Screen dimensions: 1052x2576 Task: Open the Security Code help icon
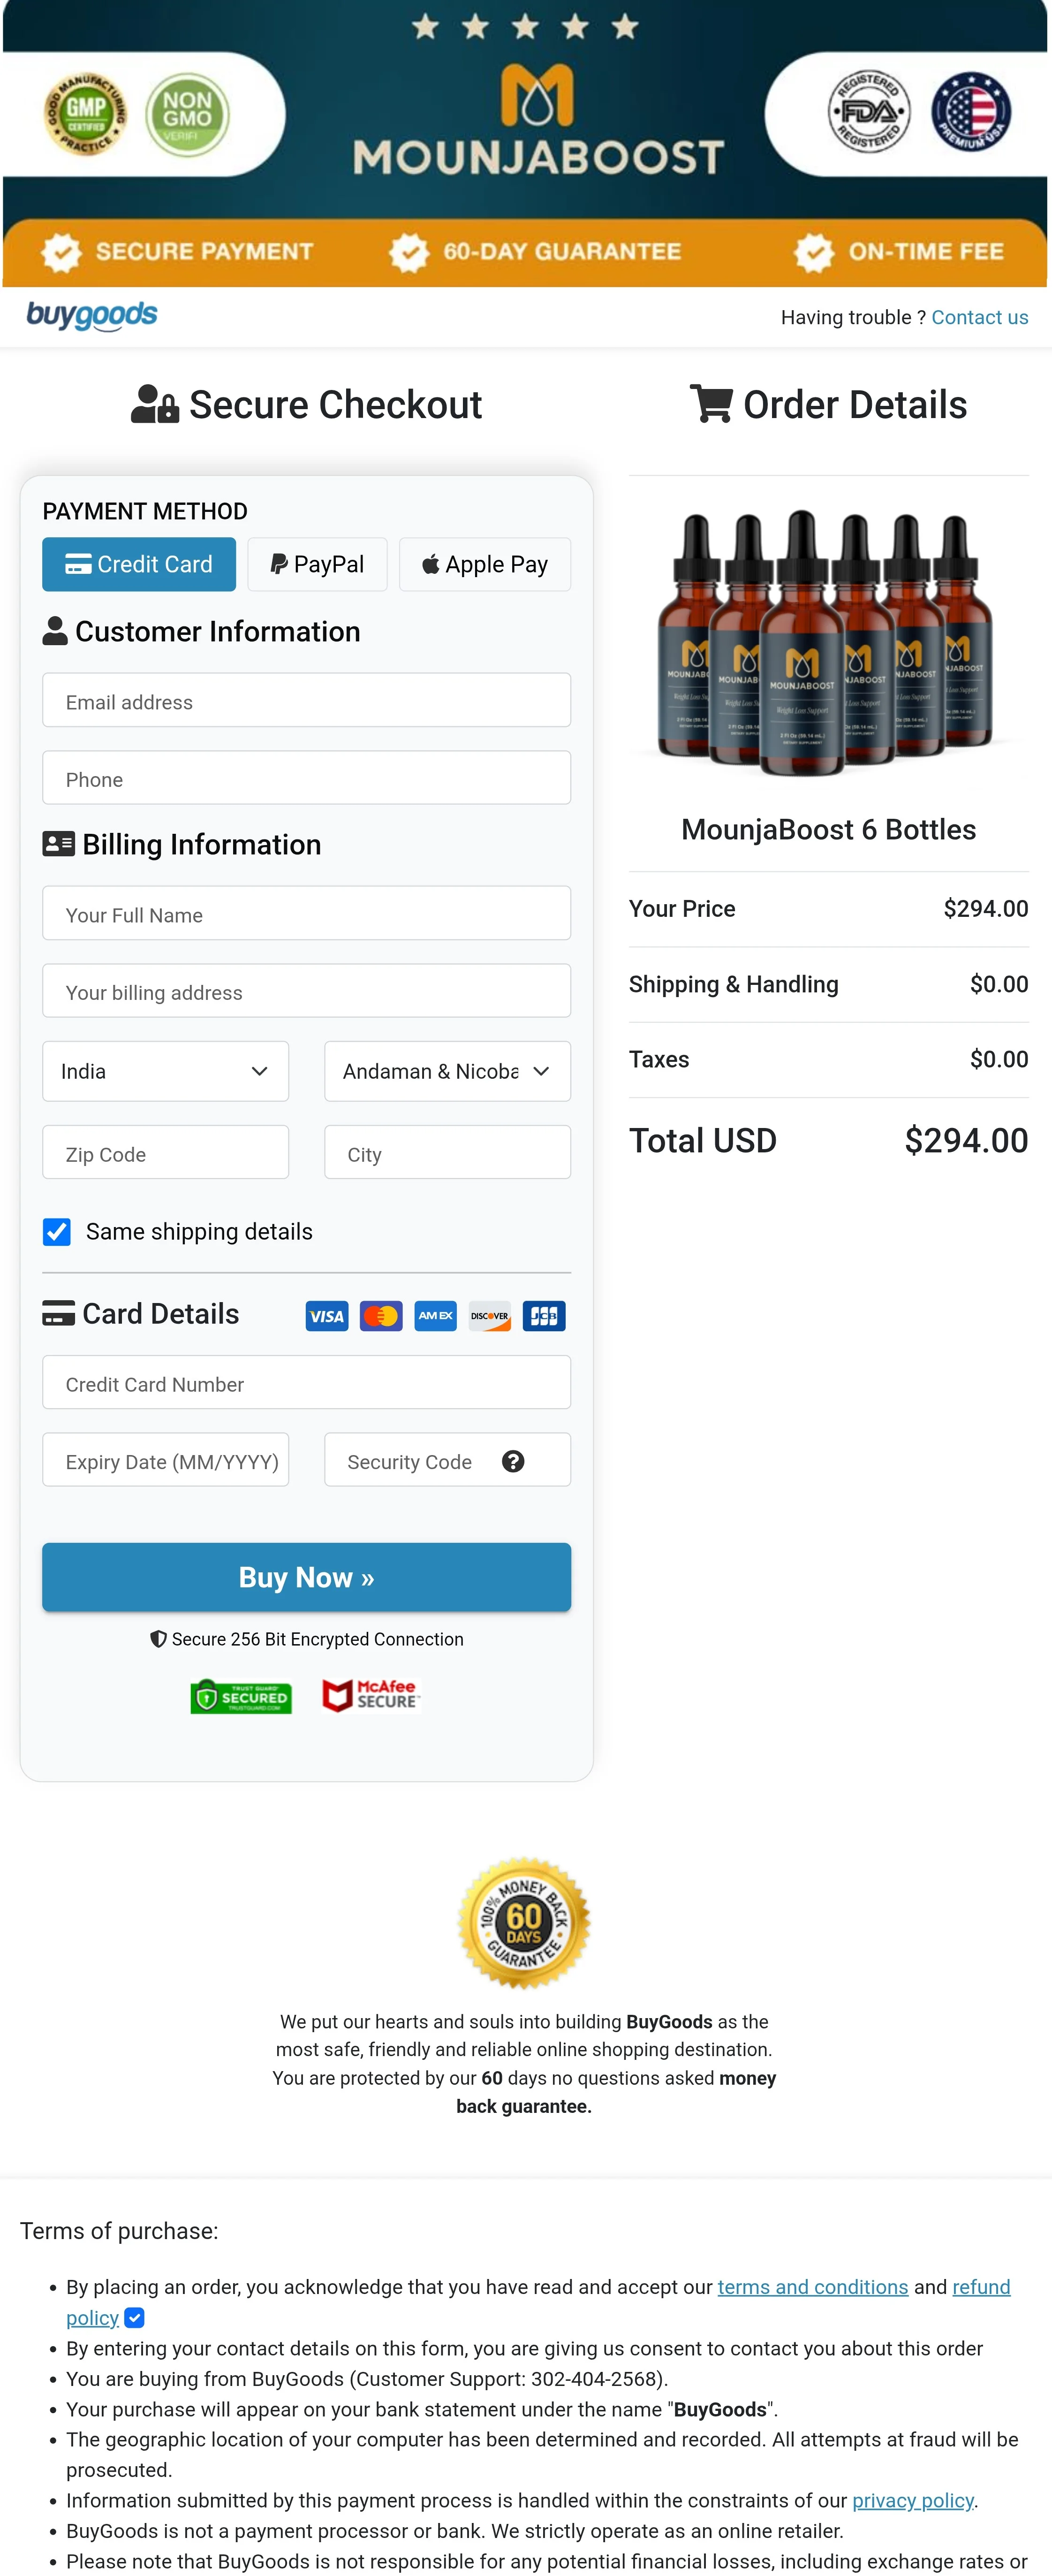(513, 1461)
